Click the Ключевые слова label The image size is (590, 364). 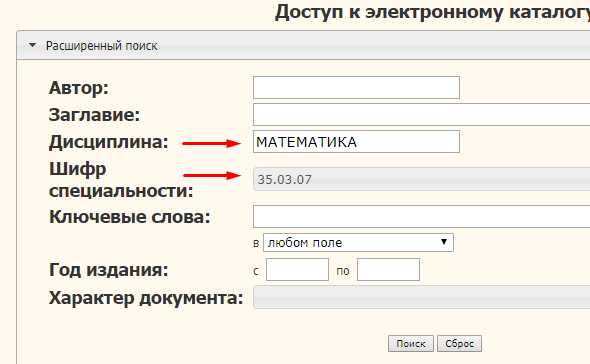(x=129, y=217)
